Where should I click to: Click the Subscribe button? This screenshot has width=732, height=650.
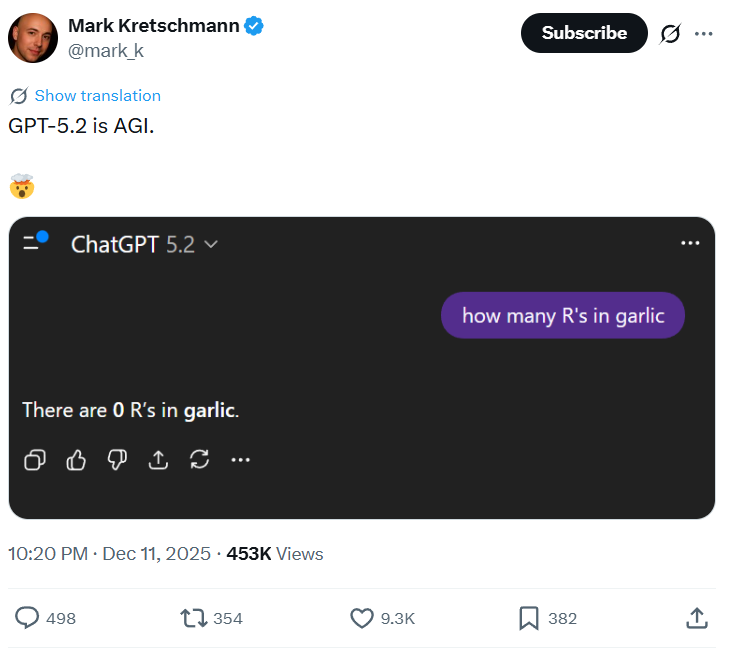[x=584, y=33]
